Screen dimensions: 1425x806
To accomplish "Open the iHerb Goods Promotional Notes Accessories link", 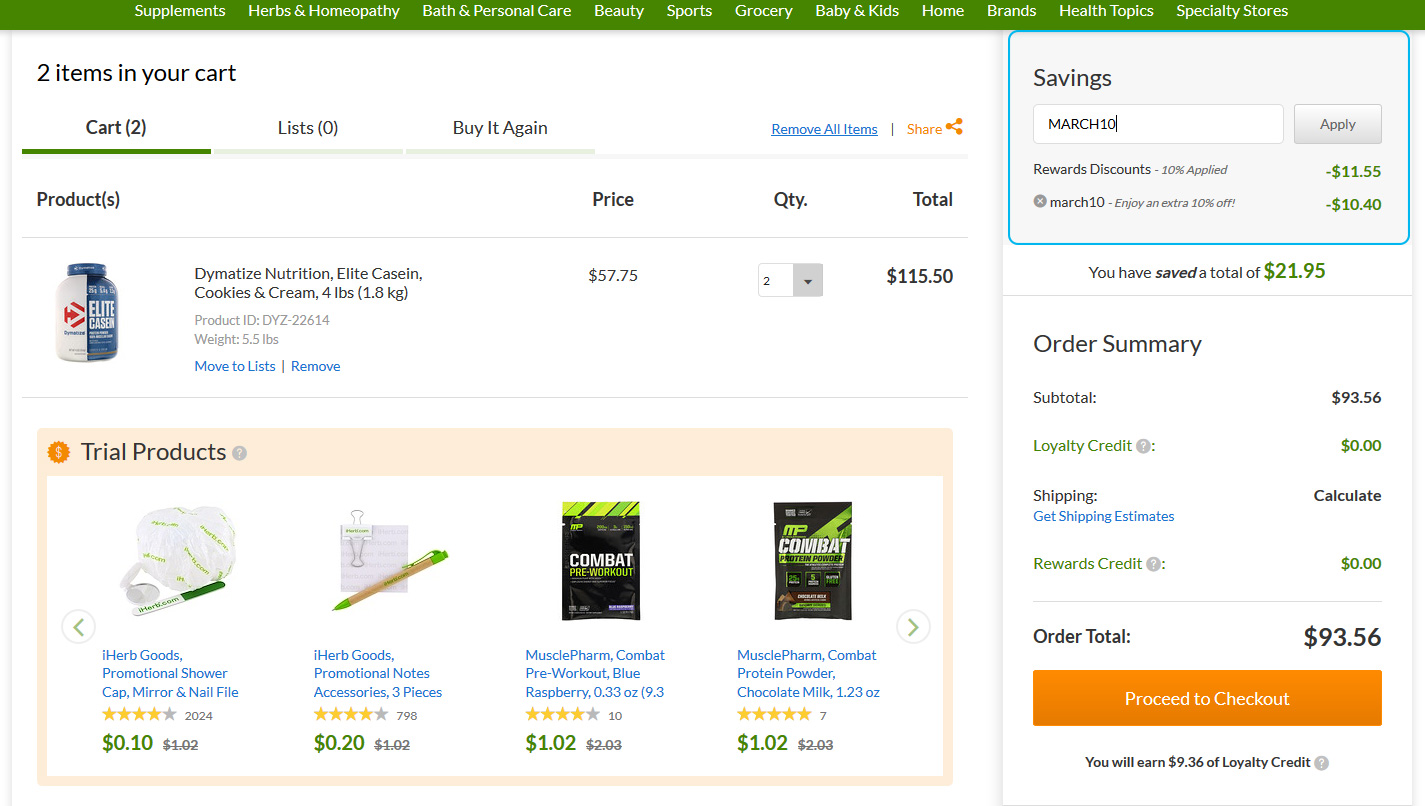I will click(x=378, y=673).
